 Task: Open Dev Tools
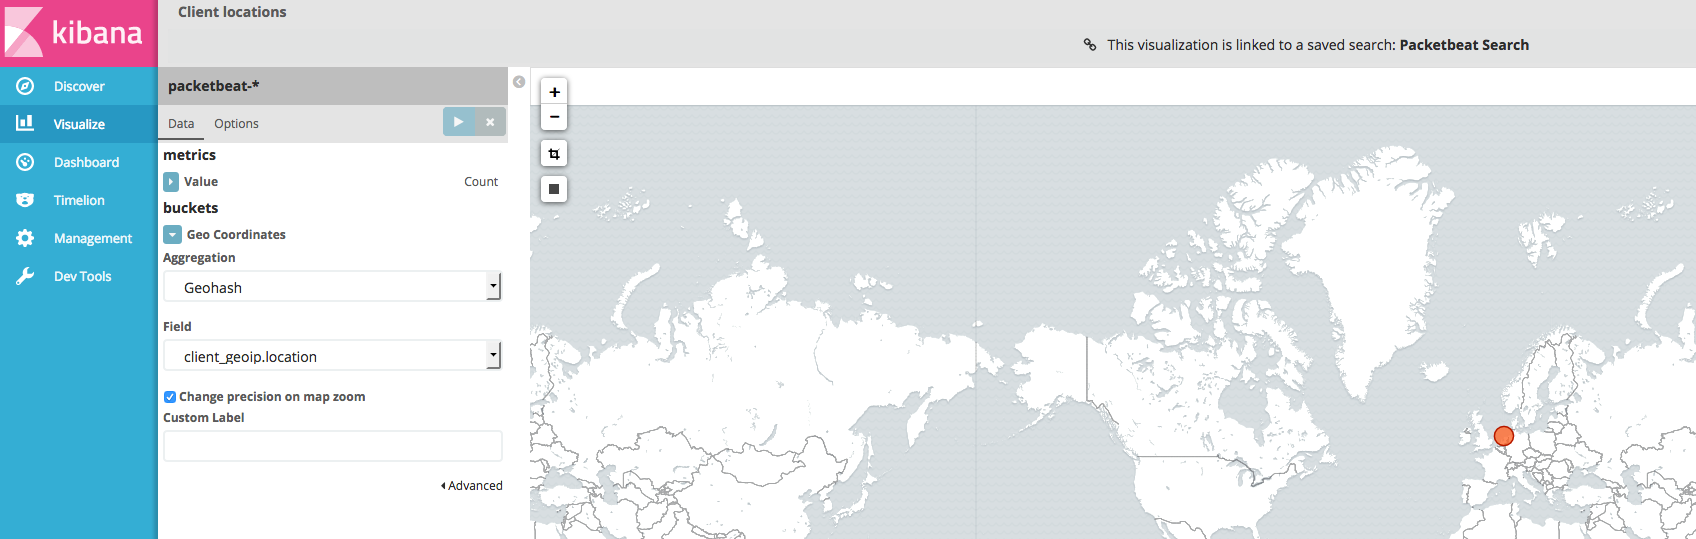[82, 277]
